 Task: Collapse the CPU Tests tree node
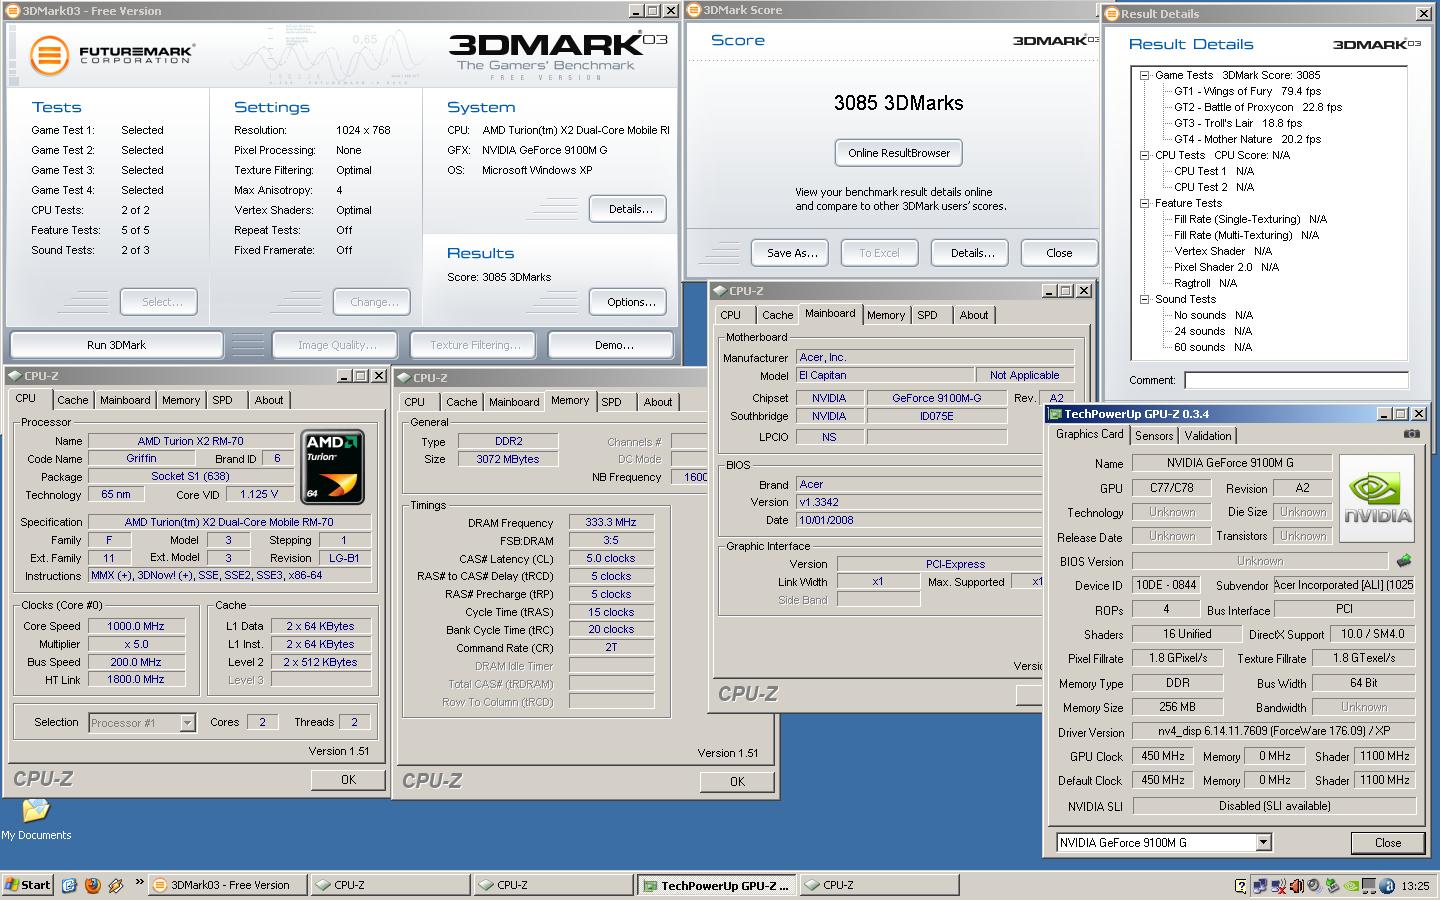[1145, 155]
